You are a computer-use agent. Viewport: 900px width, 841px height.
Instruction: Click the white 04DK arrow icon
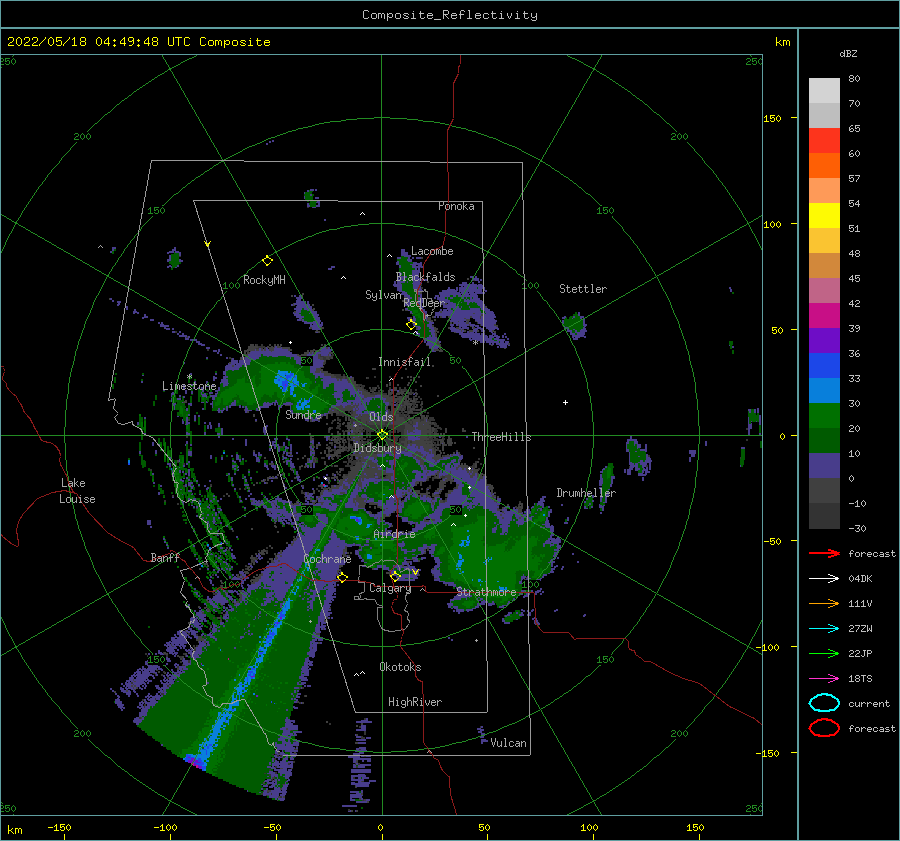point(824,578)
